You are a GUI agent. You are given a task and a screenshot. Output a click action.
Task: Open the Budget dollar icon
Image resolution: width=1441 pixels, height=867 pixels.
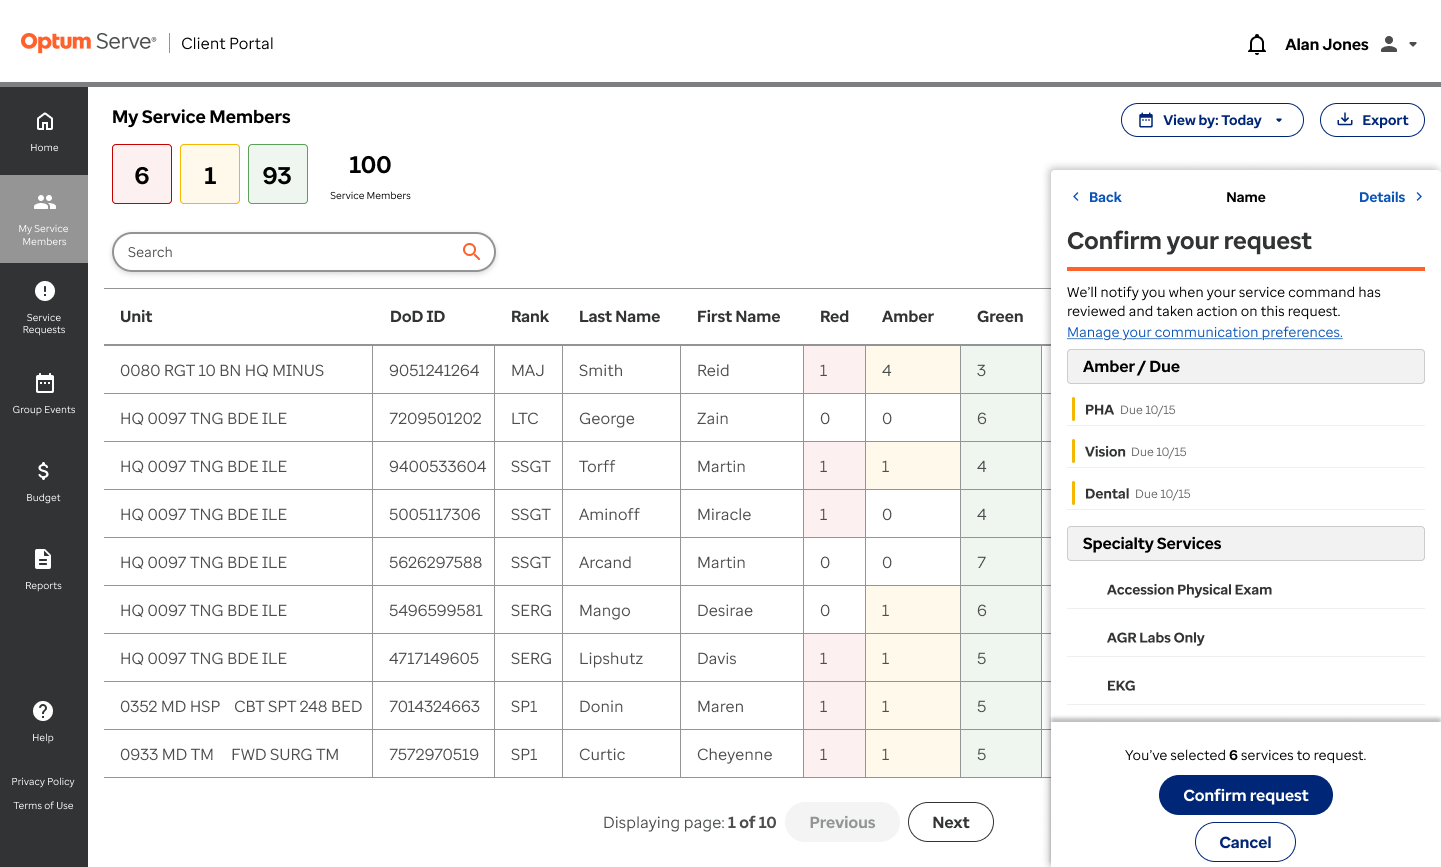(x=44, y=471)
